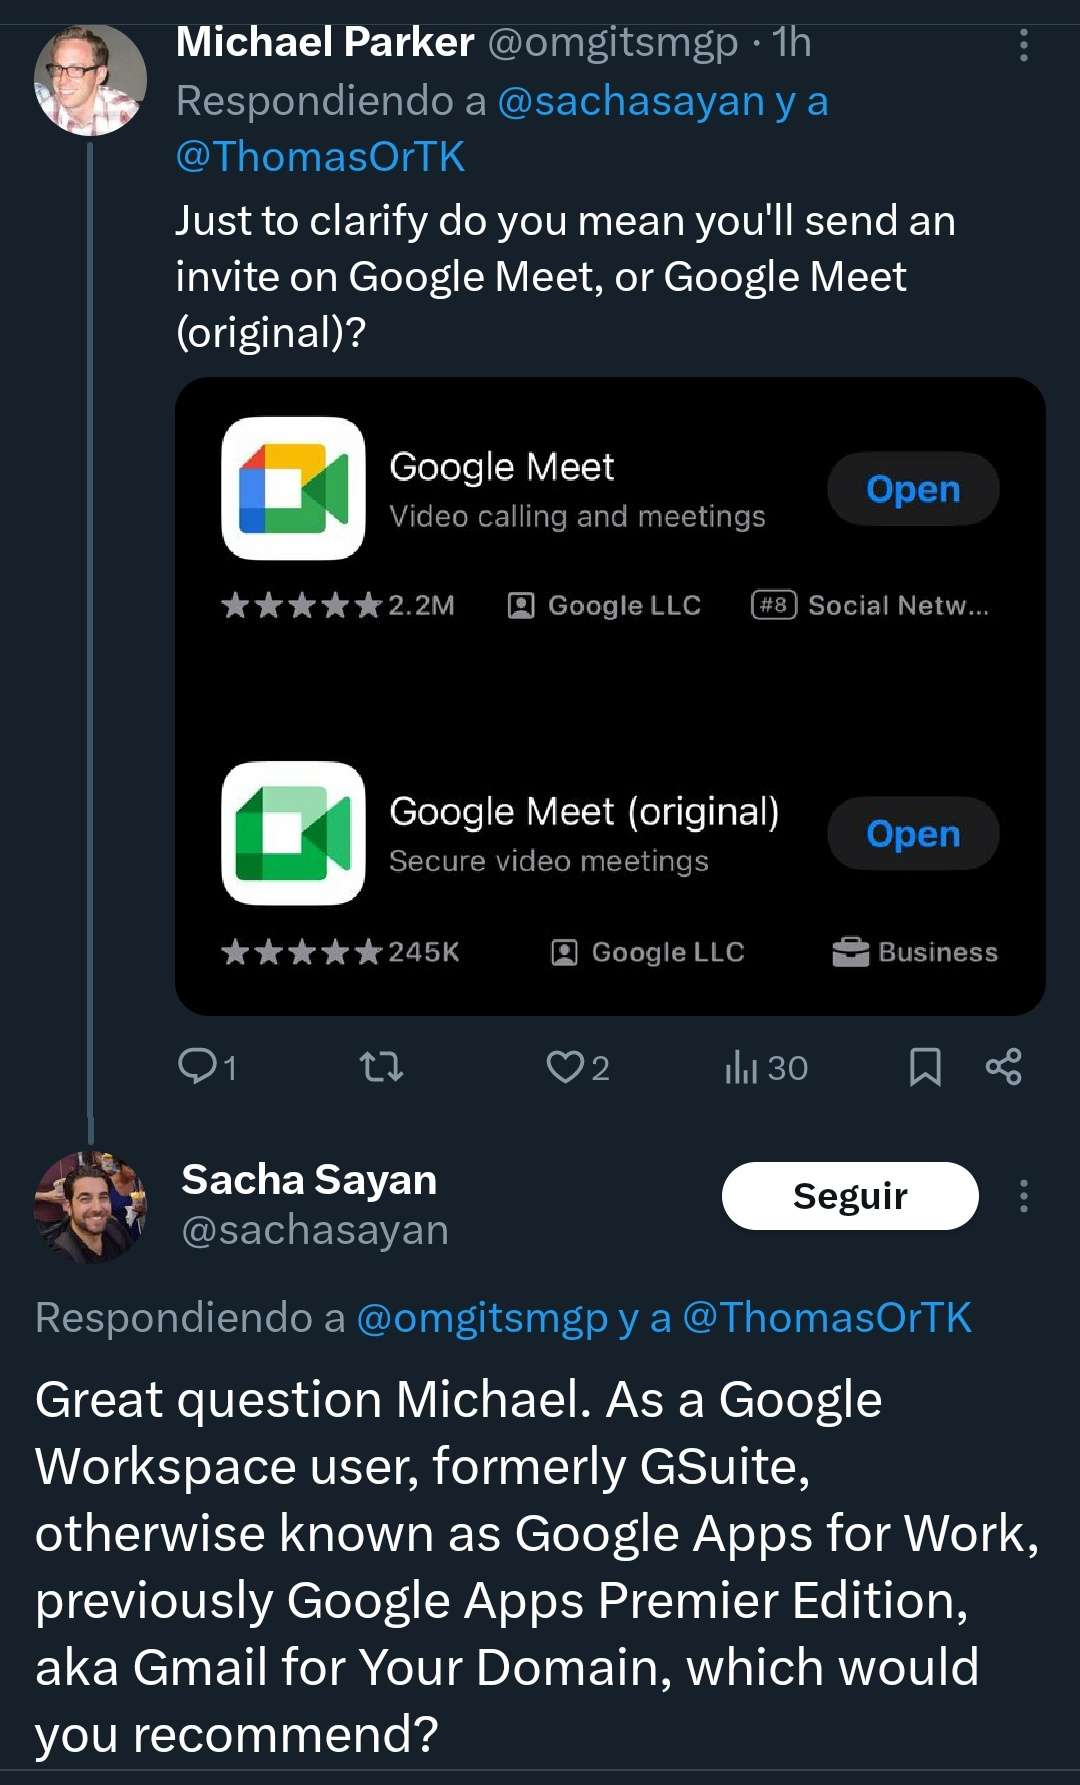Open Michael Parker's profile picture
The height and width of the screenshot is (1785, 1080).
[90, 80]
